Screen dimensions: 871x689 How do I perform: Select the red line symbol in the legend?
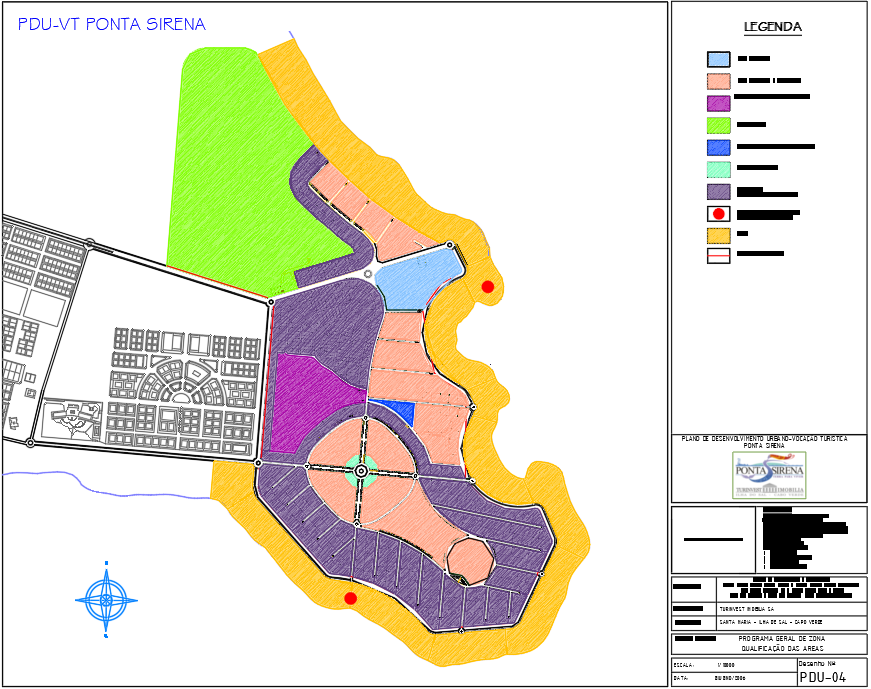coord(718,256)
